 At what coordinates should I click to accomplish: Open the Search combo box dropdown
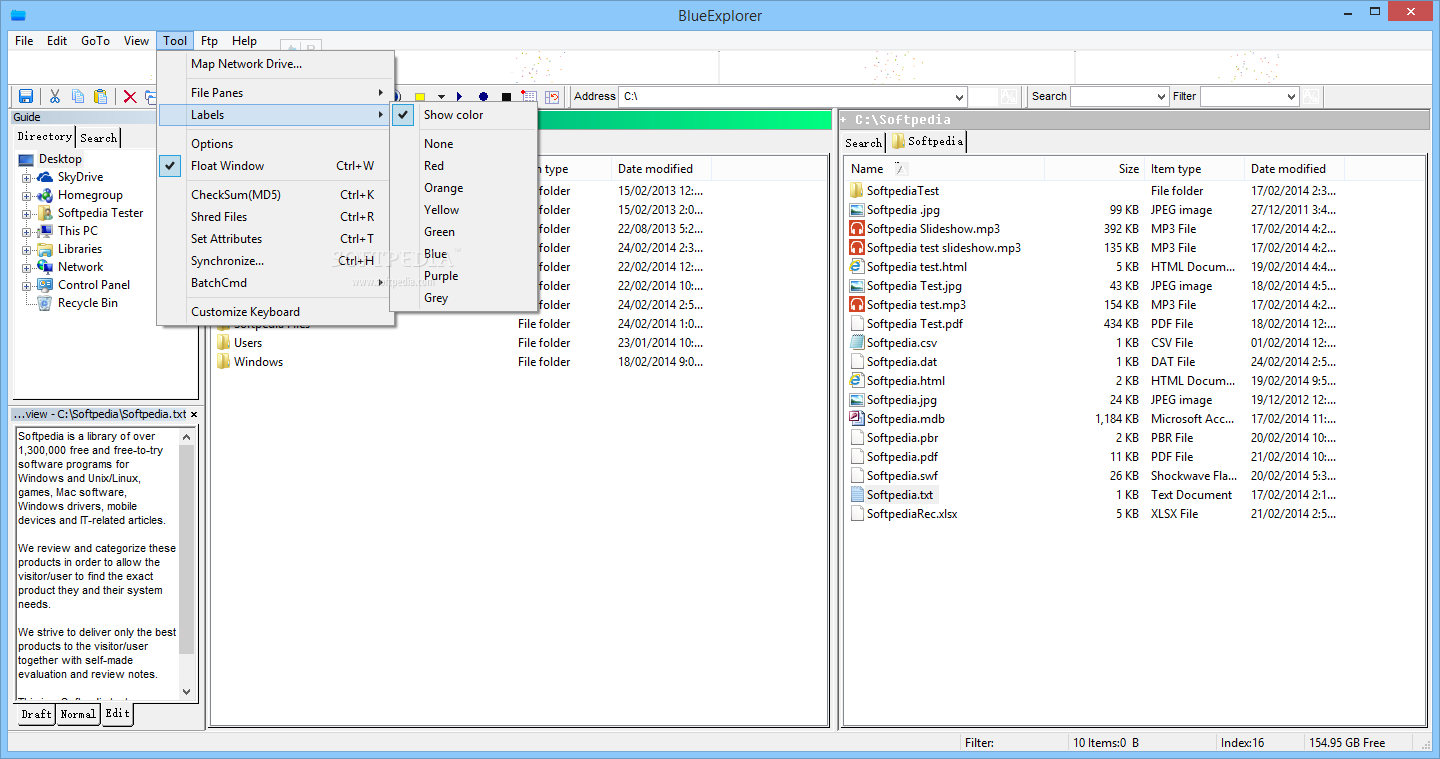tap(1161, 97)
